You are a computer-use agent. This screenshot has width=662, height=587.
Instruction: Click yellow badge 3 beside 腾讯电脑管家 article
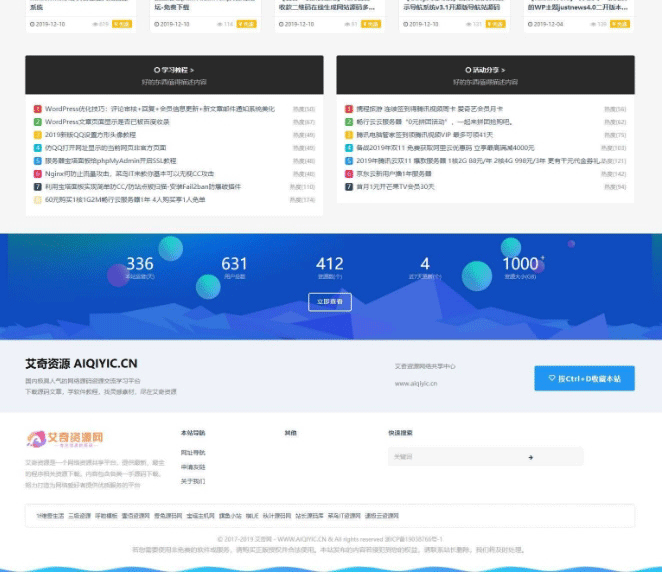(349, 135)
